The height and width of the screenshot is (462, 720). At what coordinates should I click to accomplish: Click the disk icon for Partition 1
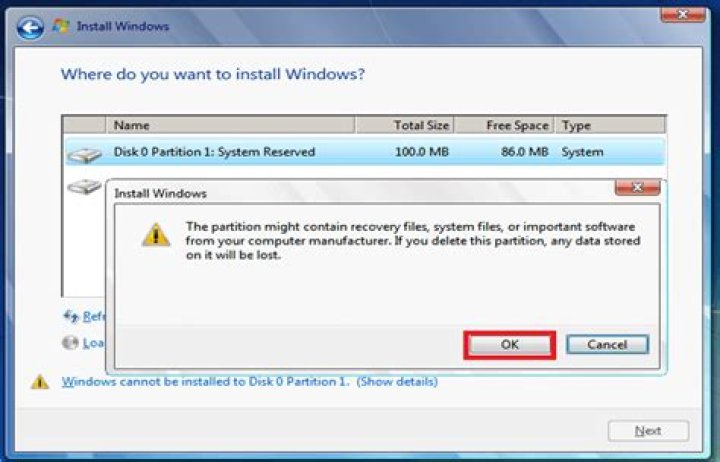click(x=85, y=152)
